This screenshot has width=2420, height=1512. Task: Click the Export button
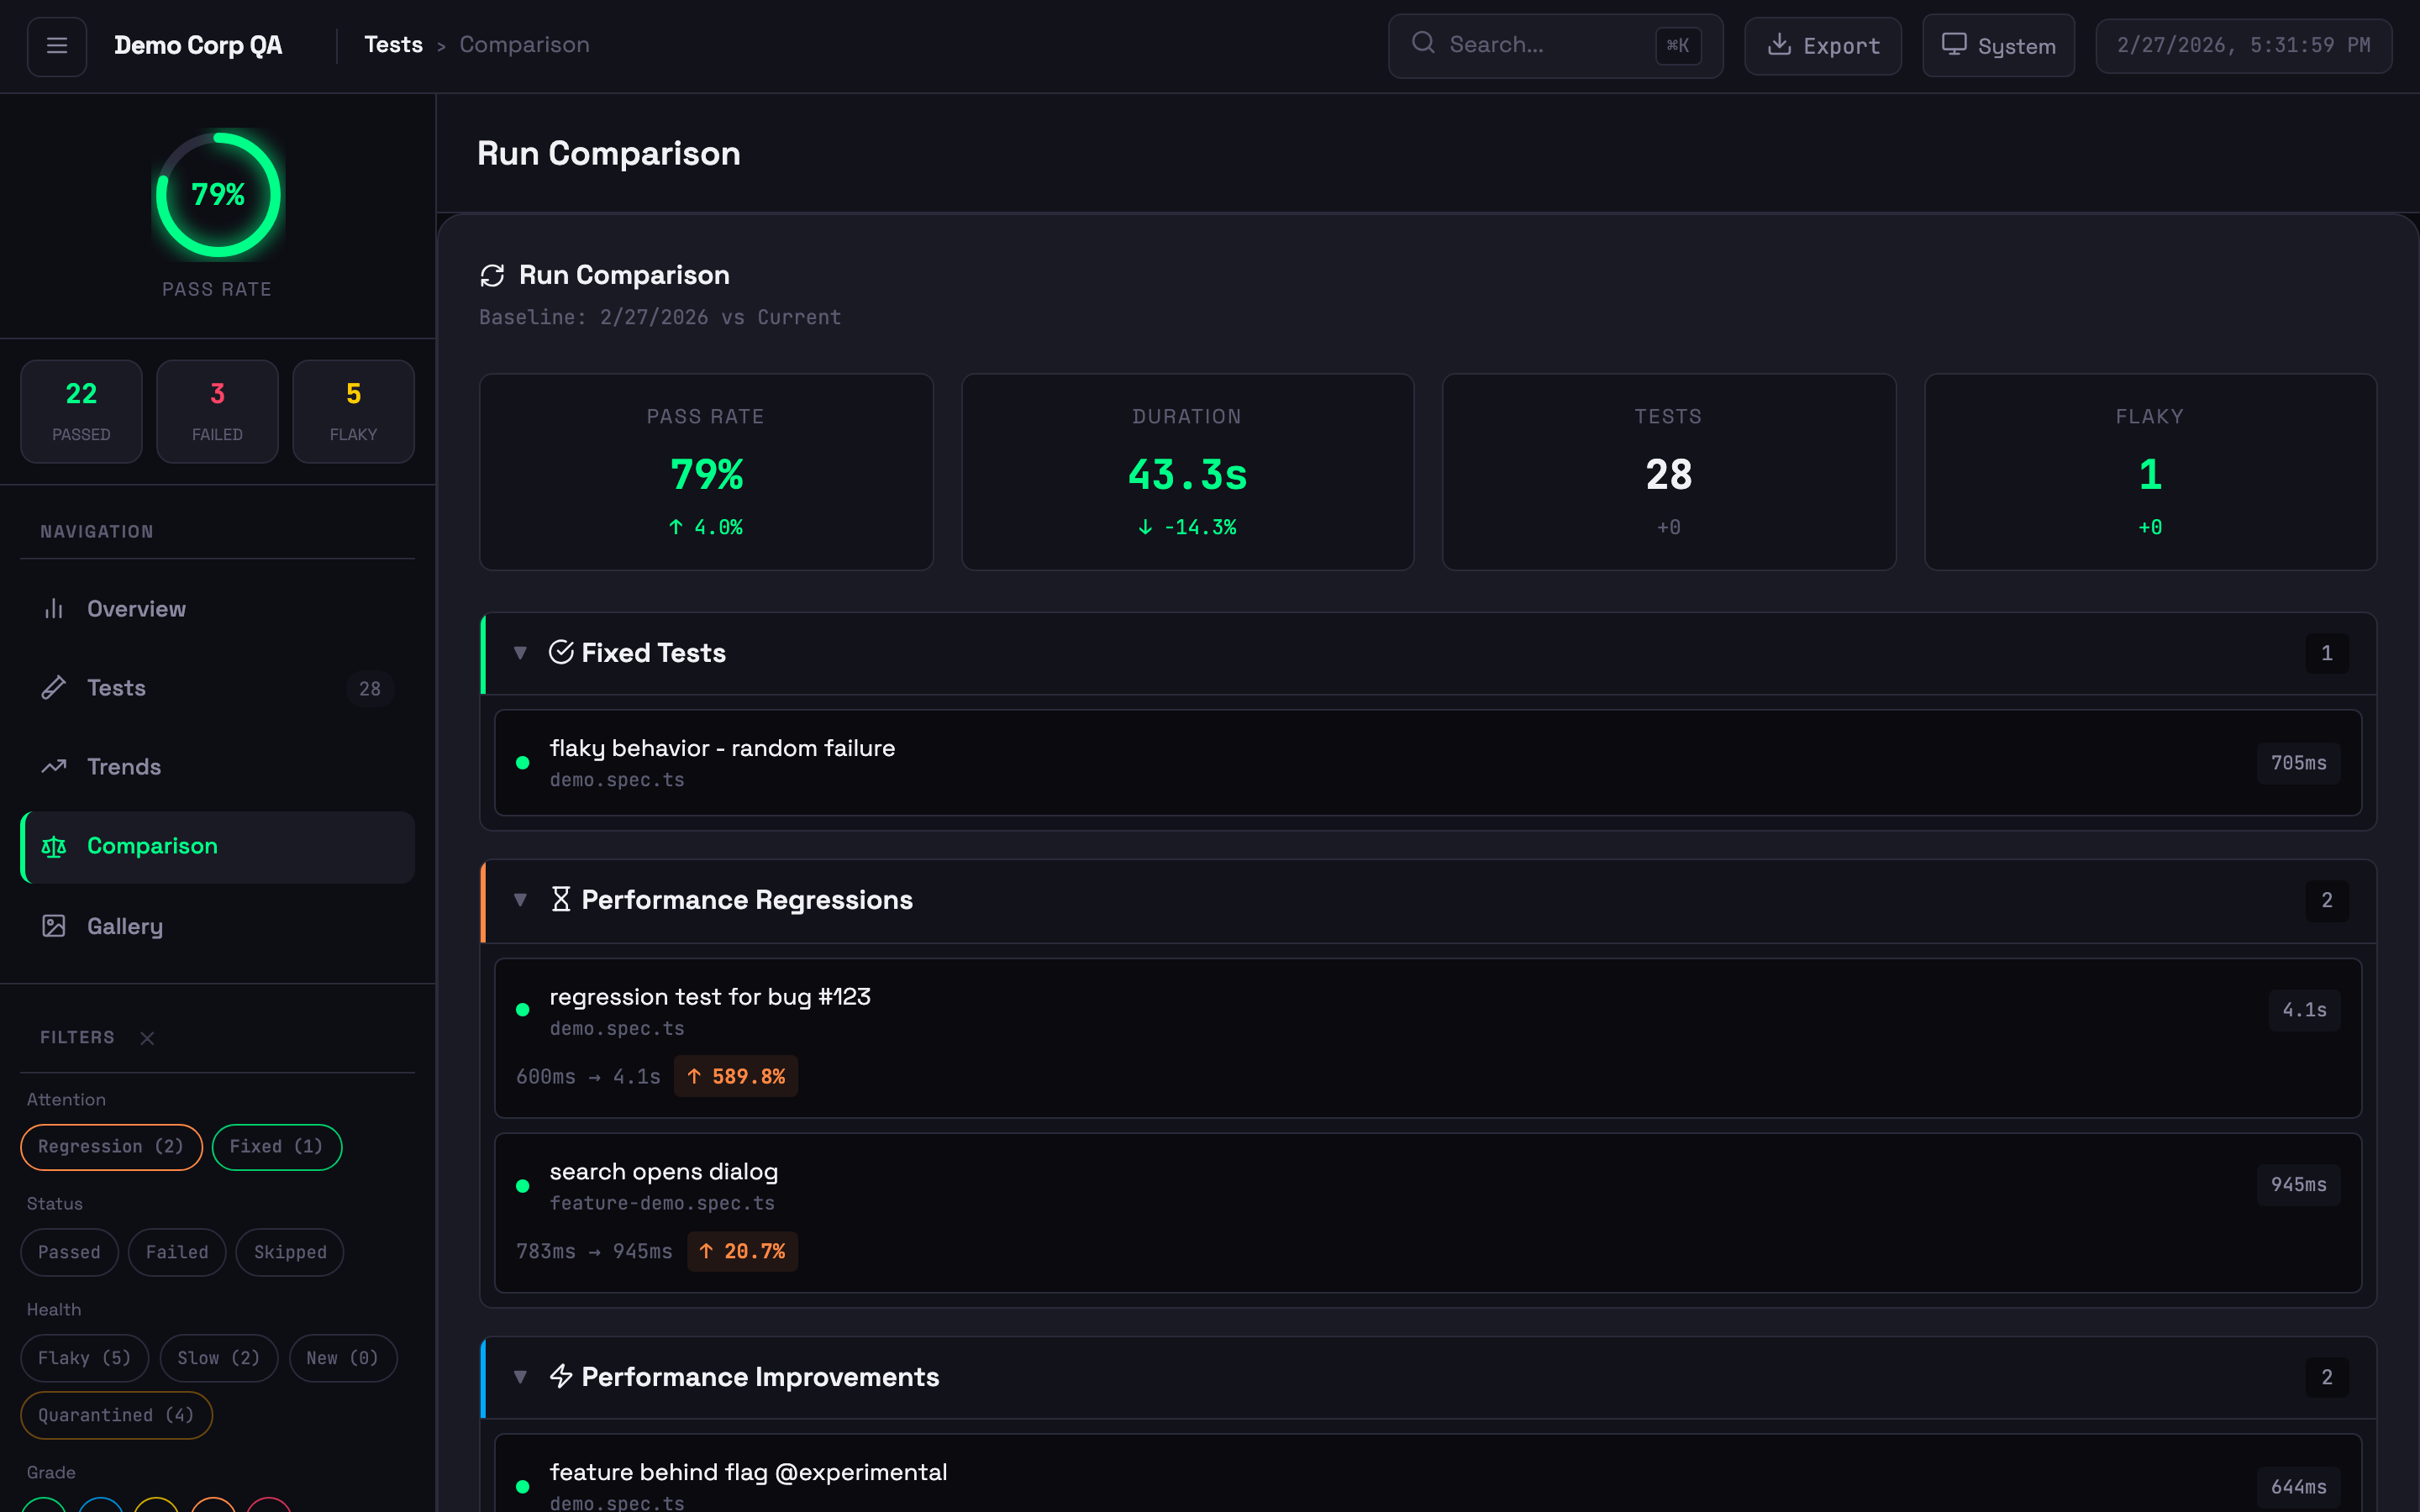coord(1822,46)
